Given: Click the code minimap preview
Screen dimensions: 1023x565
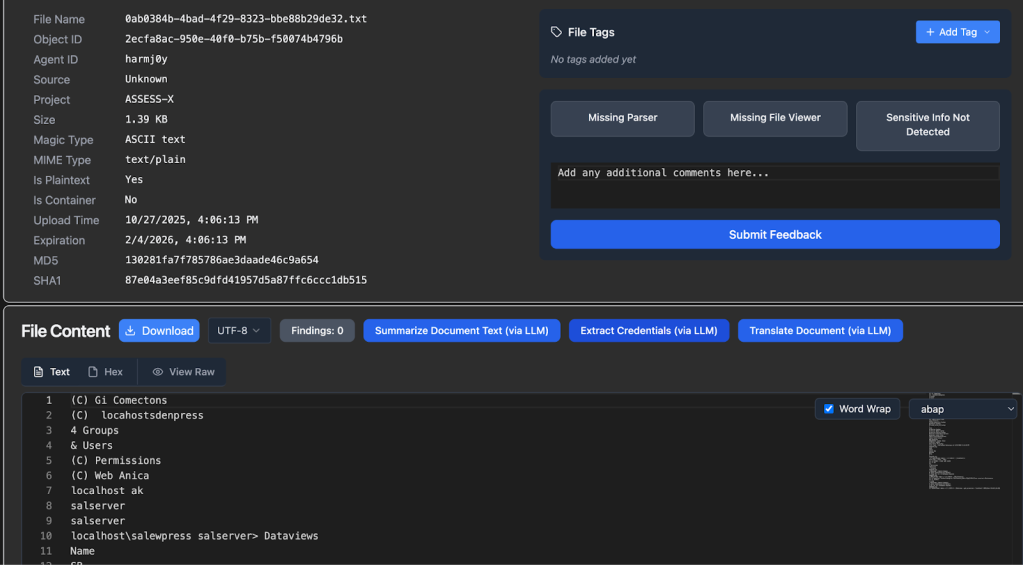Looking at the screenshot, I should click(960, 440).
